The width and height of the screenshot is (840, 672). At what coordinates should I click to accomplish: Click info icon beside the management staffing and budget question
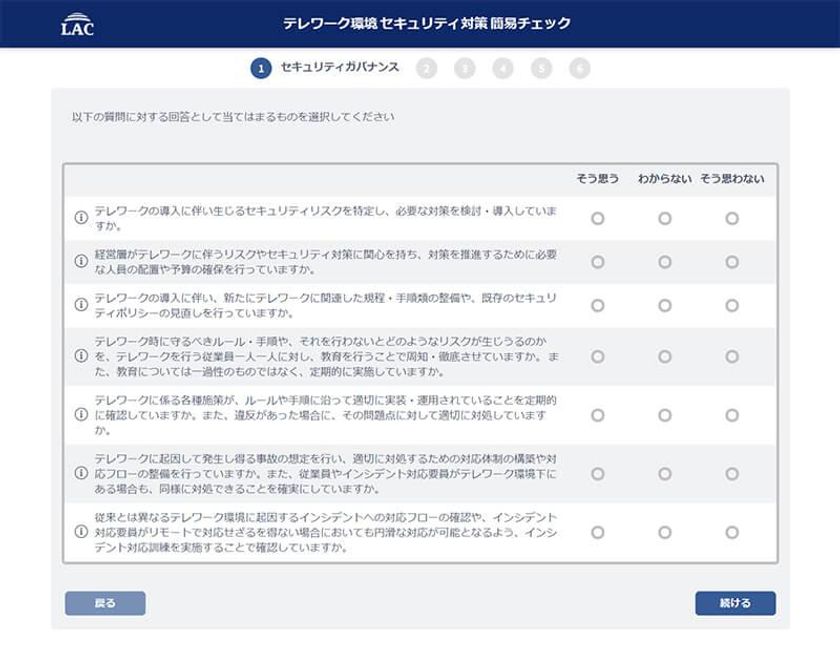pyautogui.click(x=82, y=262)
